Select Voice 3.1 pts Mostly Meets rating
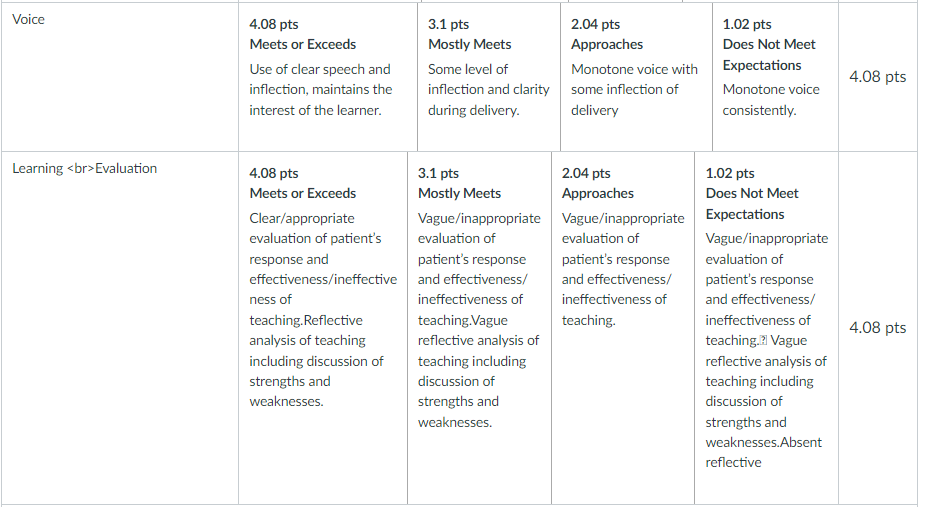This screenshot has height=507, width=952. [489, 77]
